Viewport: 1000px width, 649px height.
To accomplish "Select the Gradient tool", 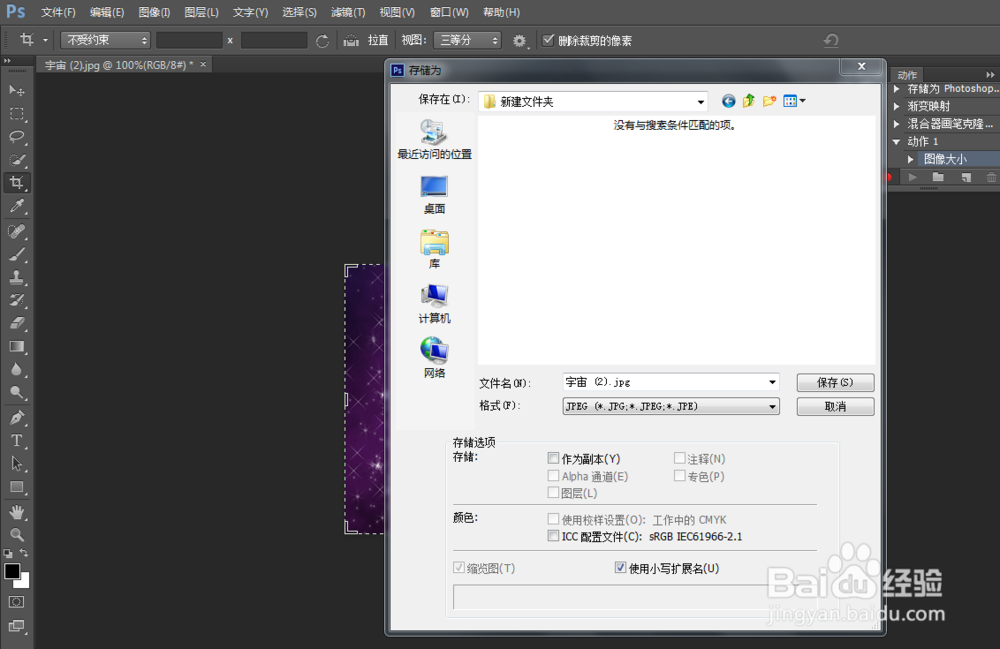I will point(17,346).
